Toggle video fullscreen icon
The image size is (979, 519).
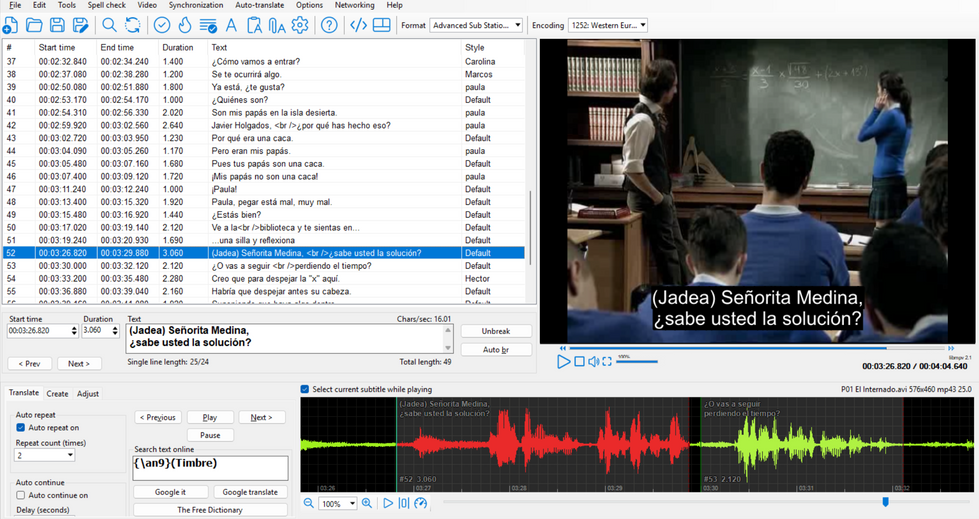click(607, 362)
